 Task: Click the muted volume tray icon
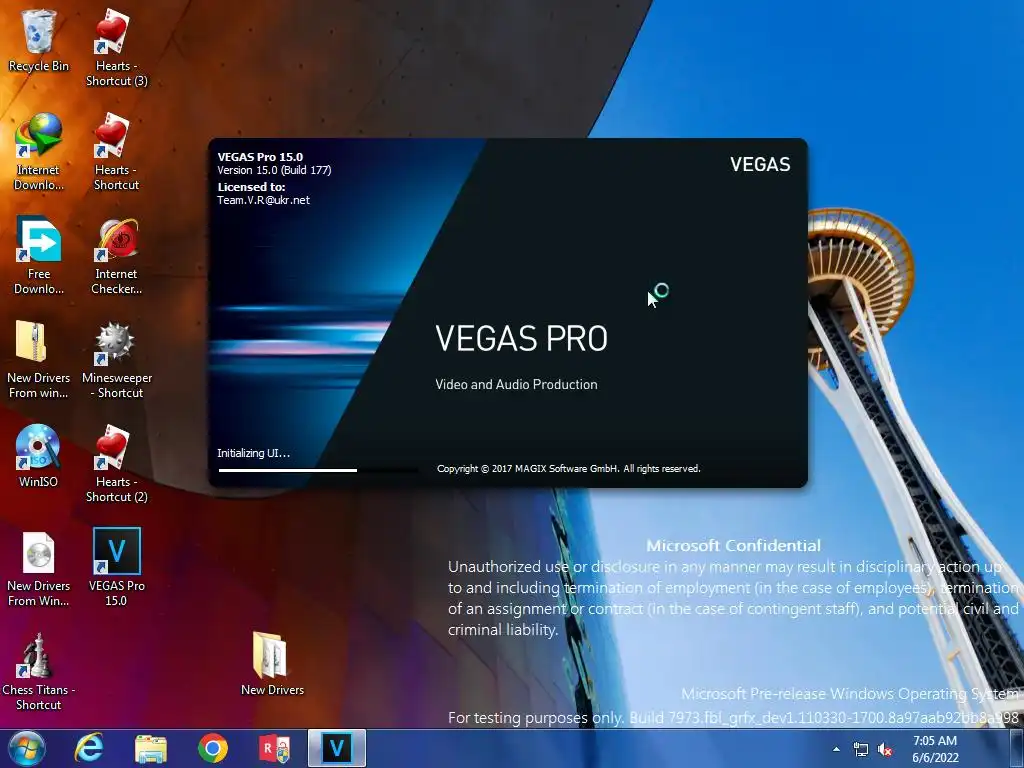point(885,749)
